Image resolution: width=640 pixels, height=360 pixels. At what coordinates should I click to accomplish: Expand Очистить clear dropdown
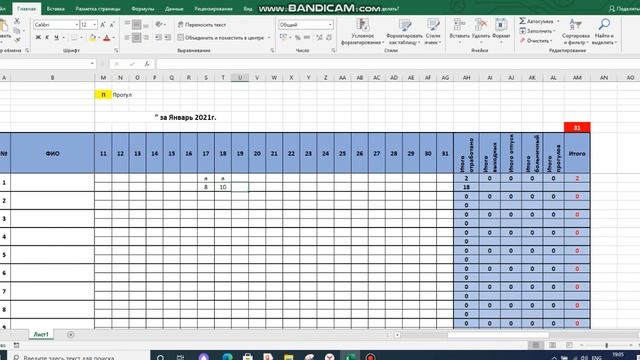tap(551, 41)
